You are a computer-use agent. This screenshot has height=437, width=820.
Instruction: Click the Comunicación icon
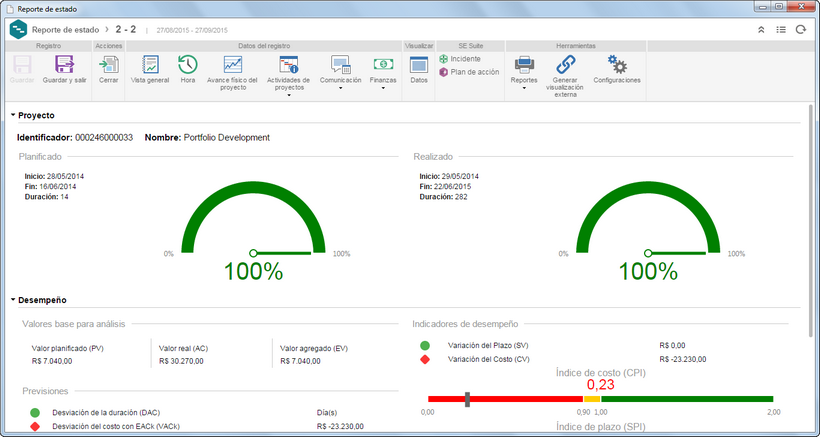340,65
